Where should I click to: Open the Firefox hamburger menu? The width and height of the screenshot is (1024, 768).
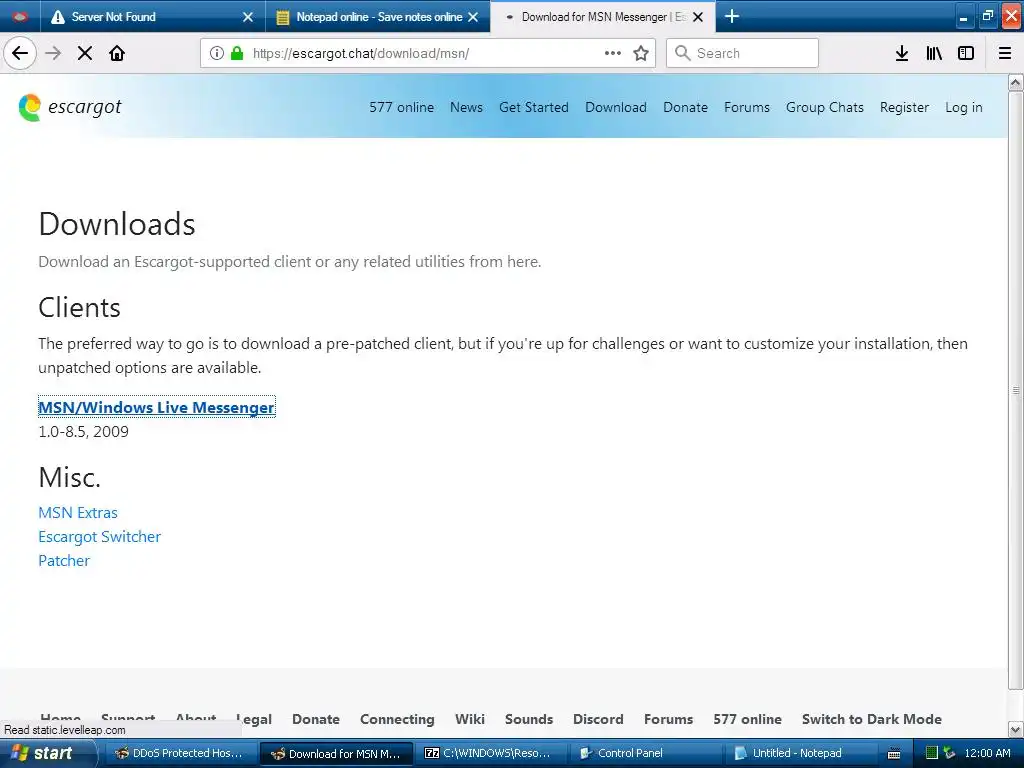click(x=1005, y=53)
